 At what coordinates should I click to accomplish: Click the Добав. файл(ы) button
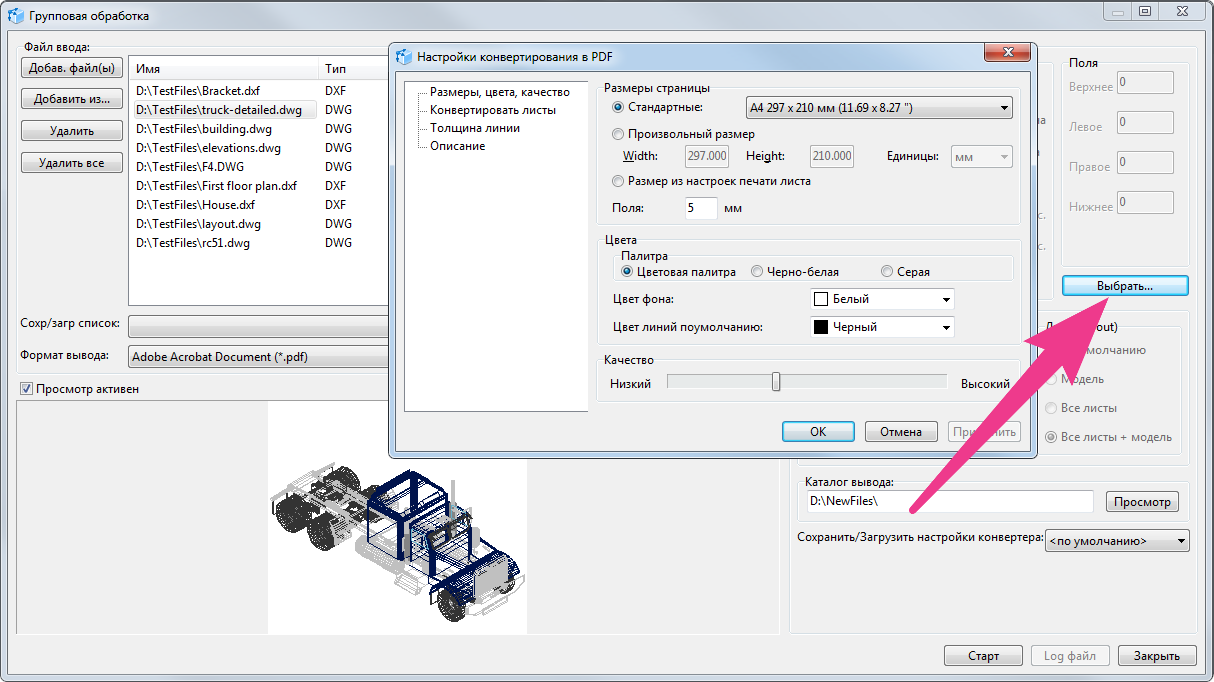pos(71,69)
